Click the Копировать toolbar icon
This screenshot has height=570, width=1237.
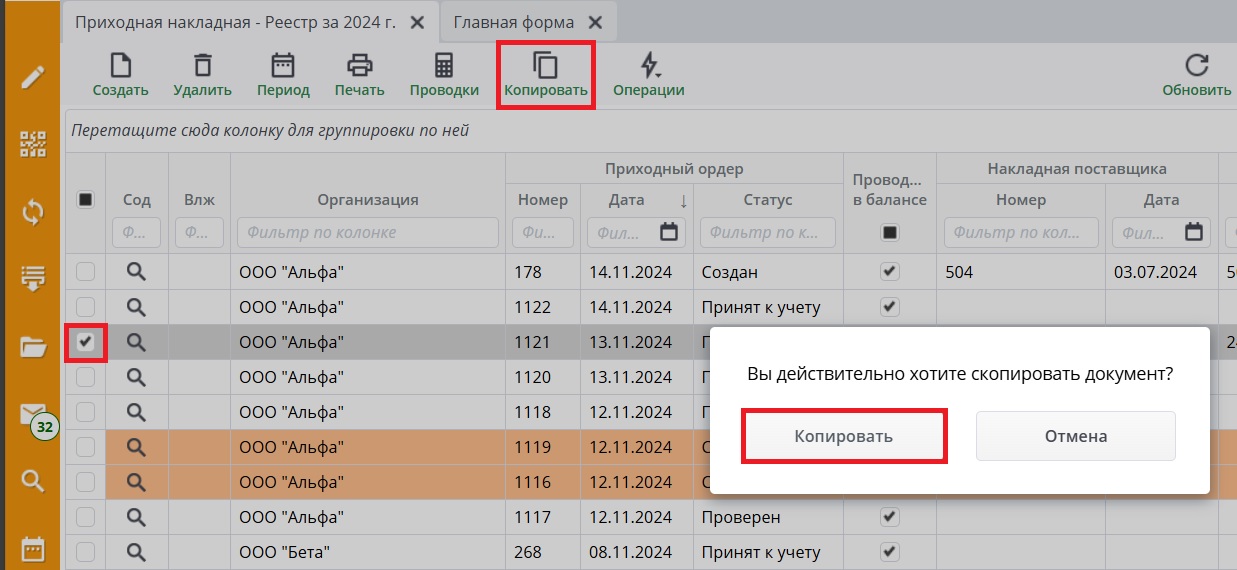tap(545, 67)
